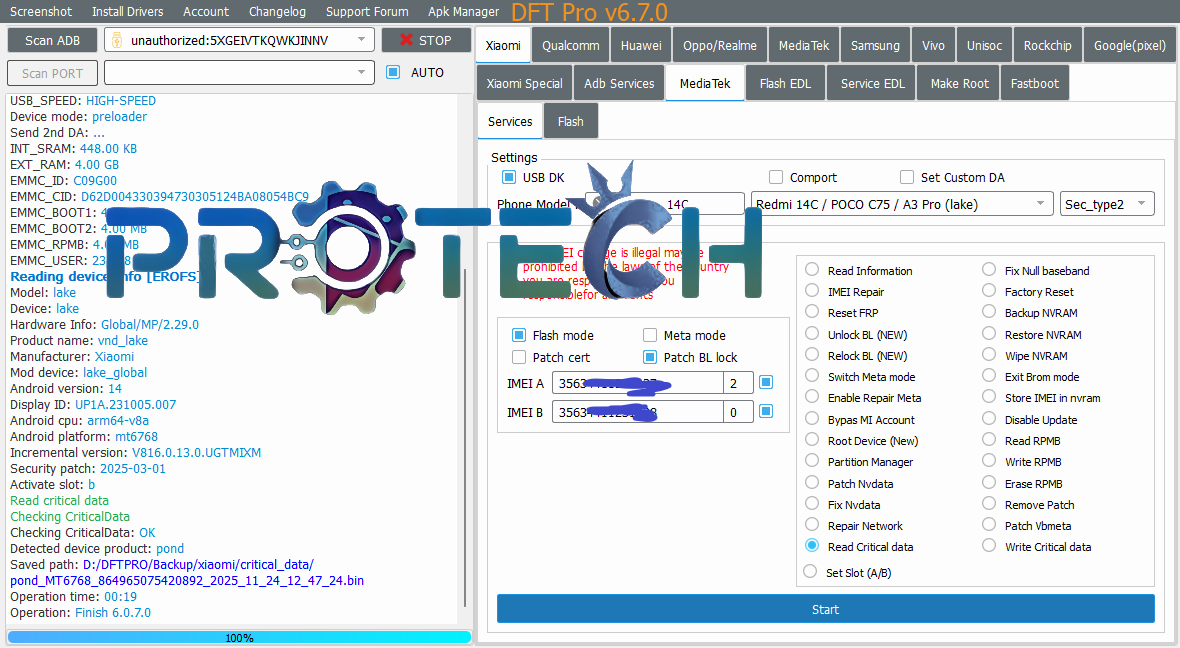Enable the AUTO checkbox
The image size is (1180, 648).
pyautogui.click(x=393, y=72)
